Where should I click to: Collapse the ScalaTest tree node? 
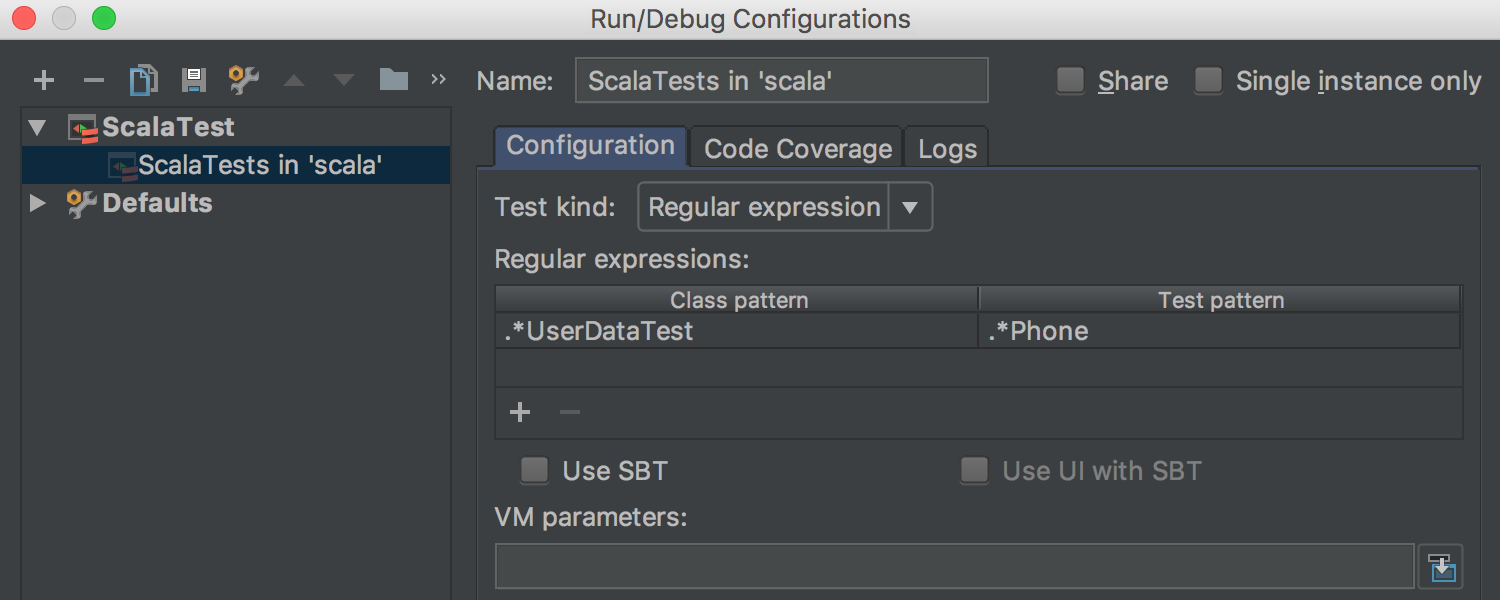click(x=38, y=128)
